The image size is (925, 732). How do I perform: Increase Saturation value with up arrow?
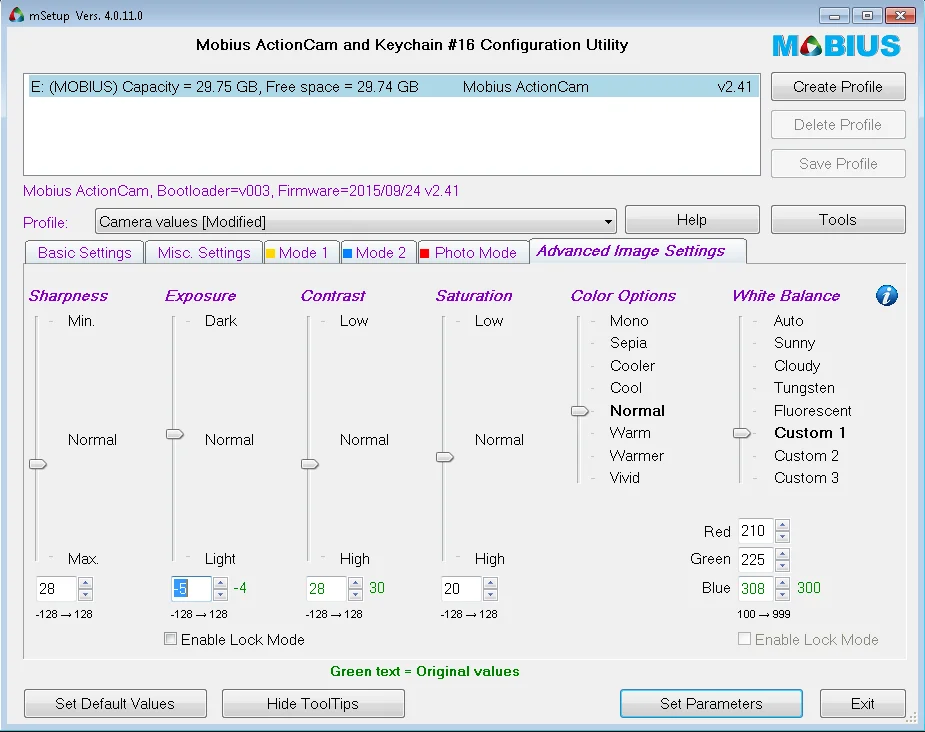click(490, 582)
